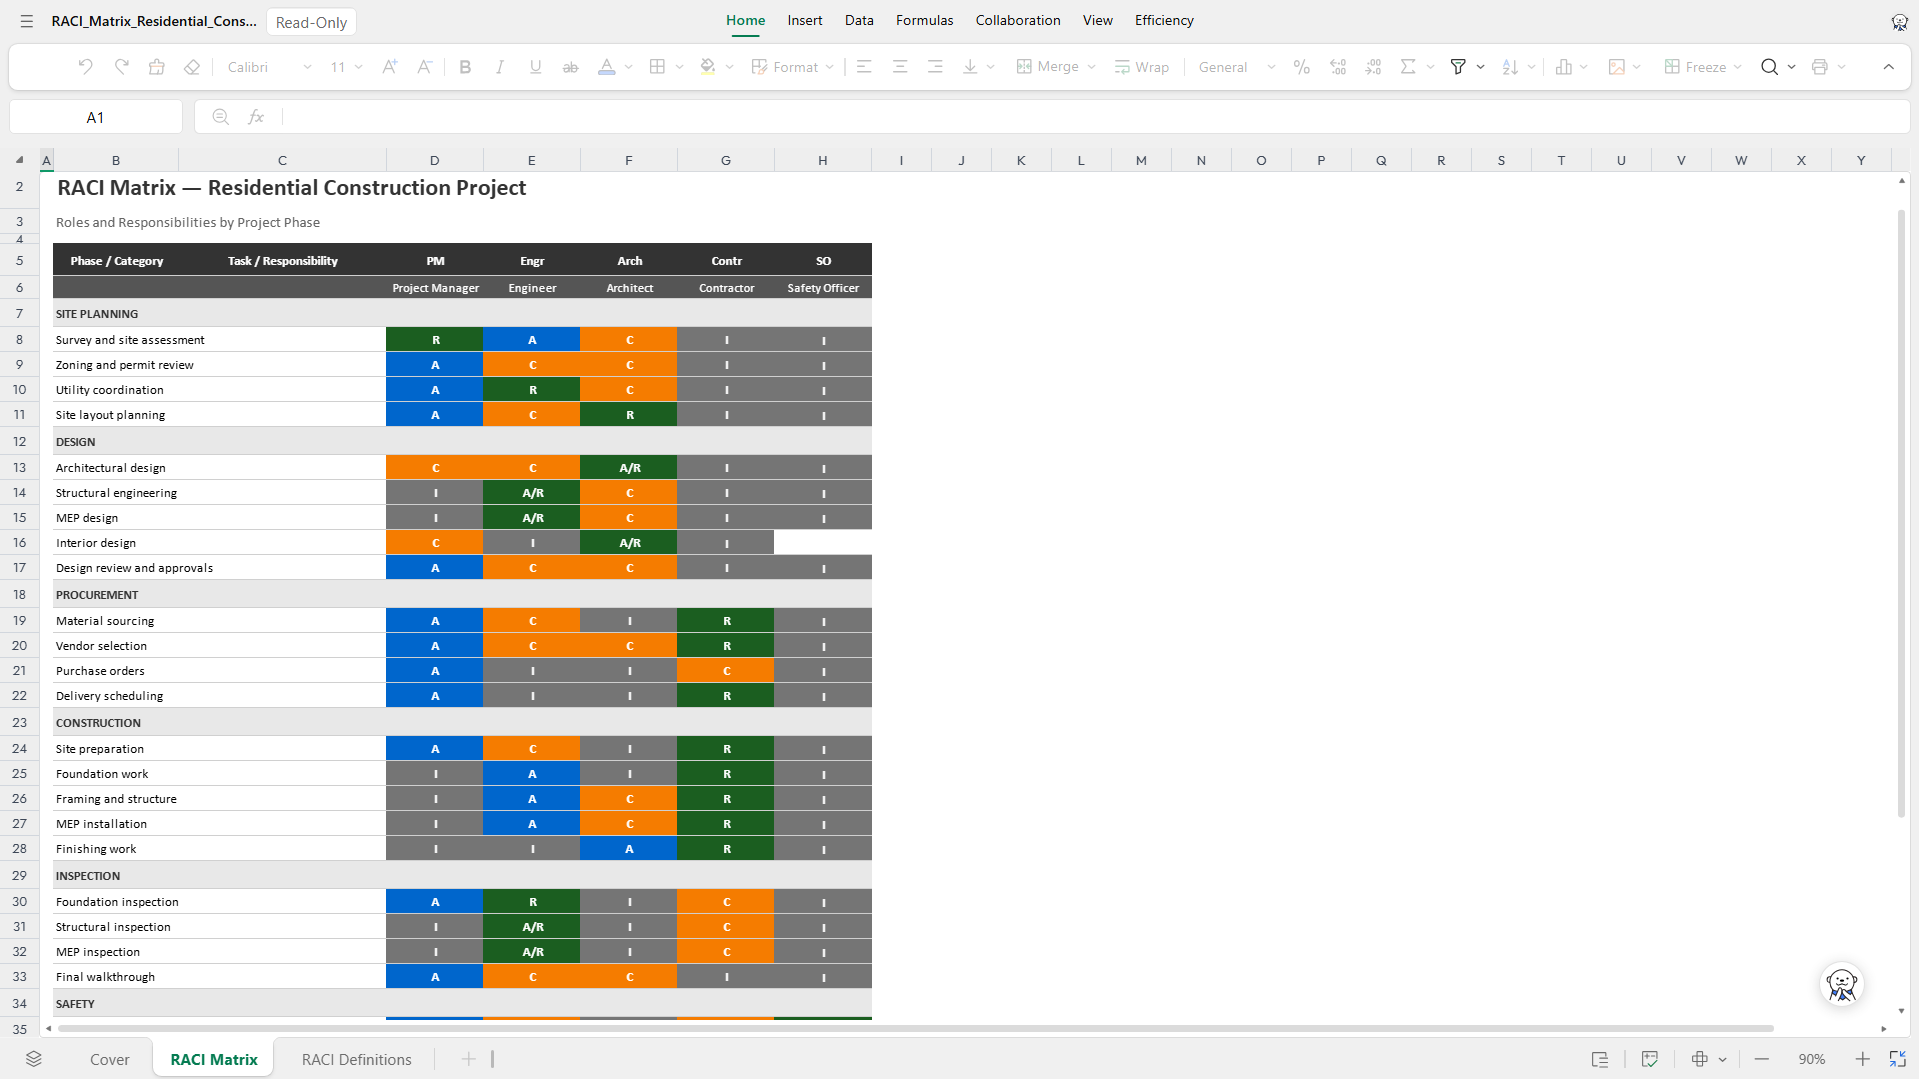Click the fill color bucket
The image size is (1919, 1079).
708,67
